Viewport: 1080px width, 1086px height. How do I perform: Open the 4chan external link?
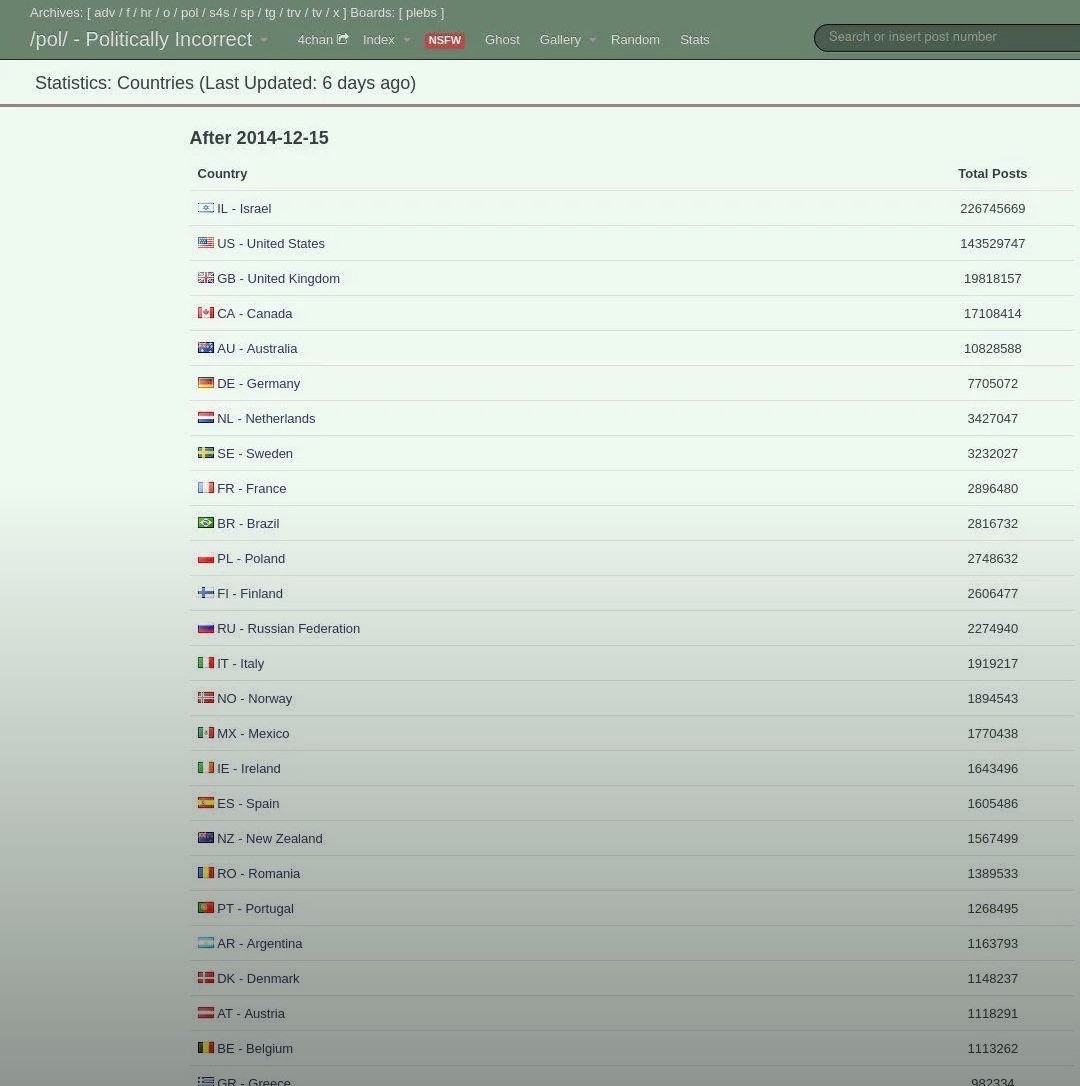coord(323,39)
